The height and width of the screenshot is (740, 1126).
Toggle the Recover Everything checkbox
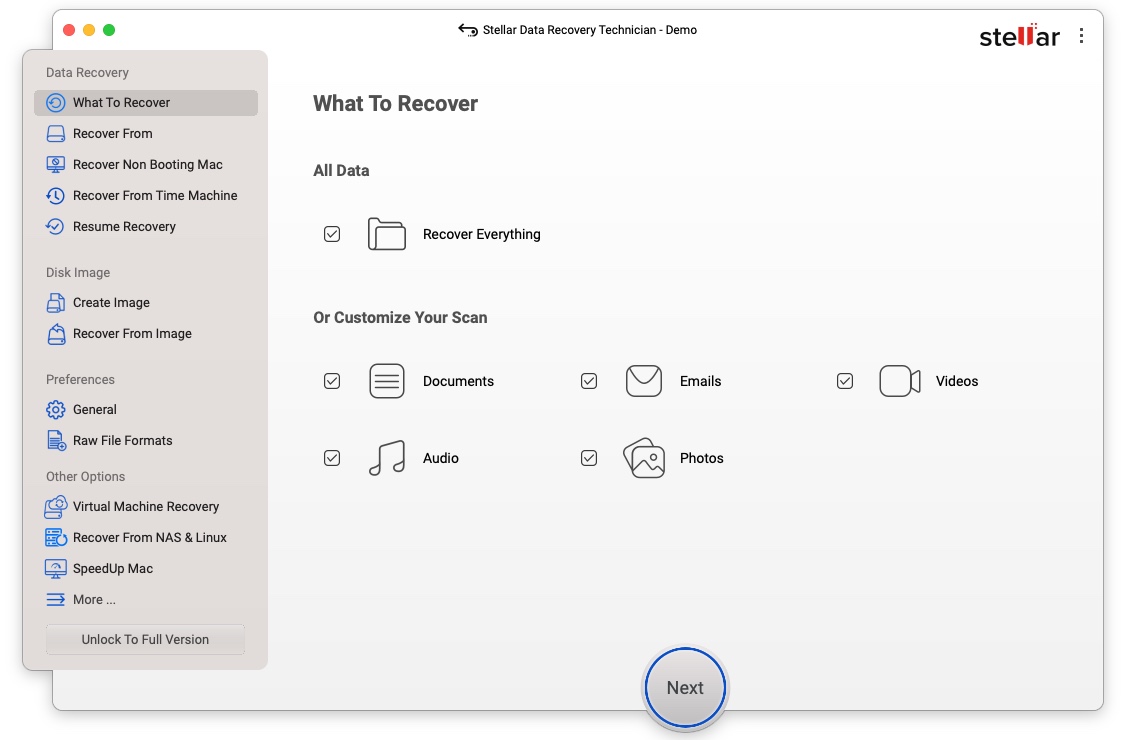pyautogui.click(x=332, y=234)
